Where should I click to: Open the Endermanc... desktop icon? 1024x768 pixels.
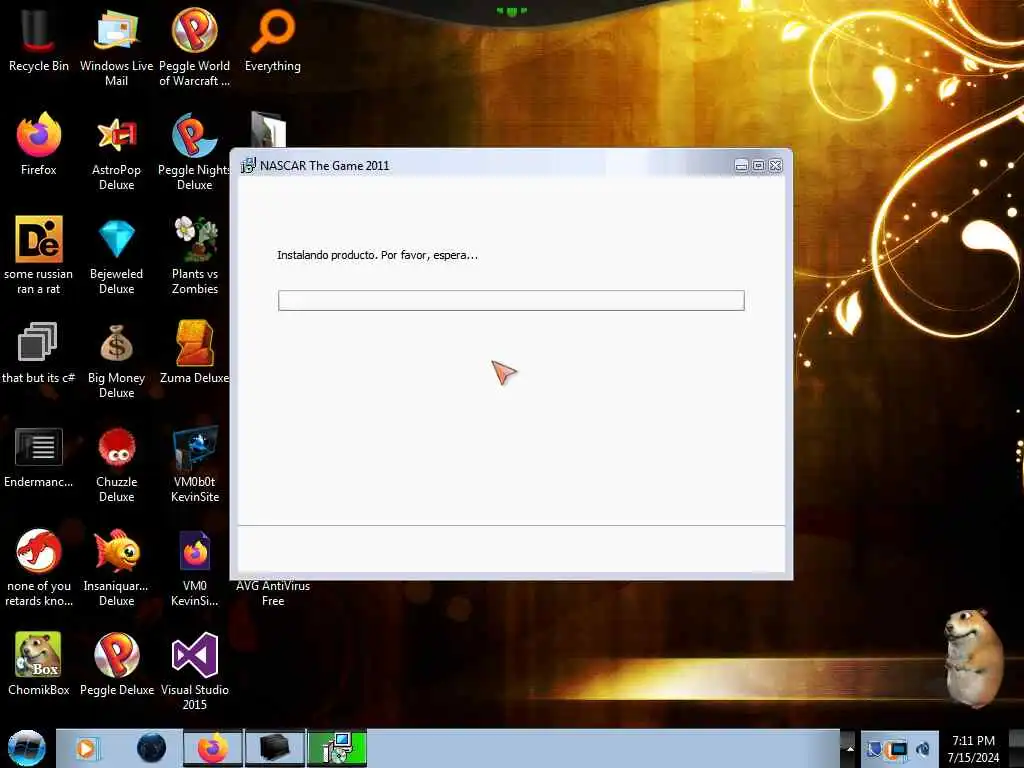click(38, 457)
